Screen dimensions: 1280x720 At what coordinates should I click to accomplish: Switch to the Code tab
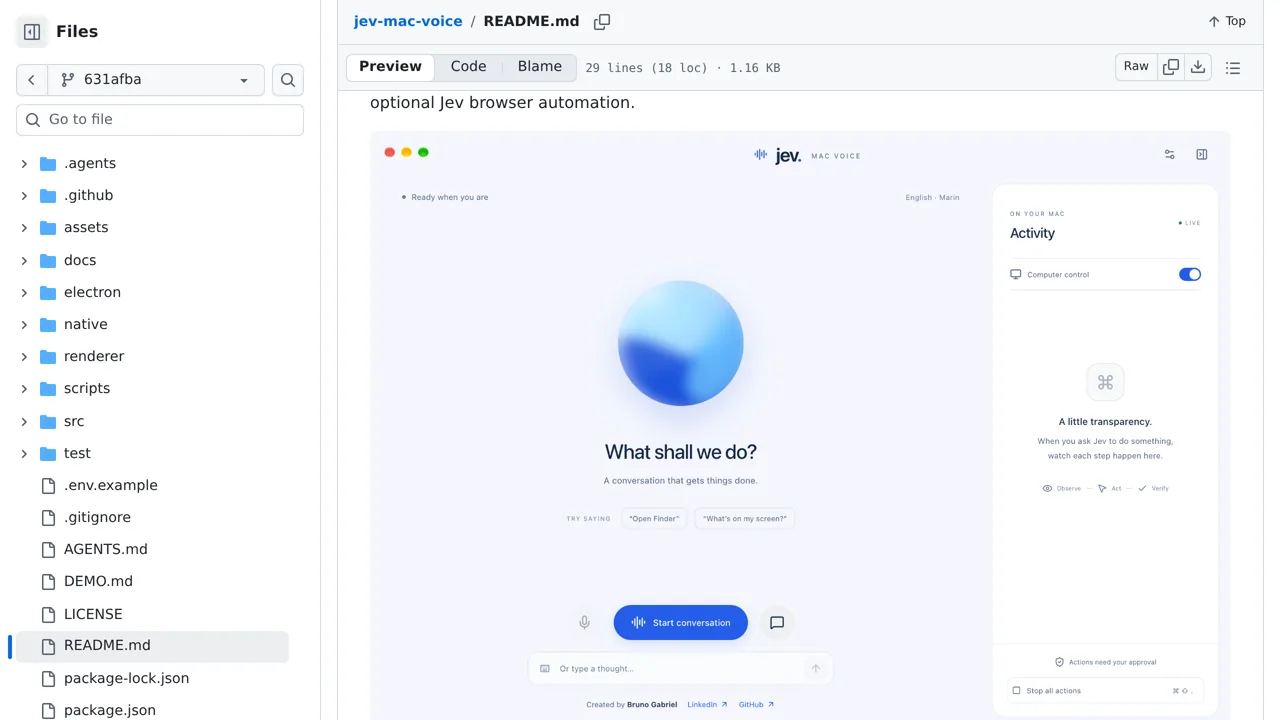(468, 67)
